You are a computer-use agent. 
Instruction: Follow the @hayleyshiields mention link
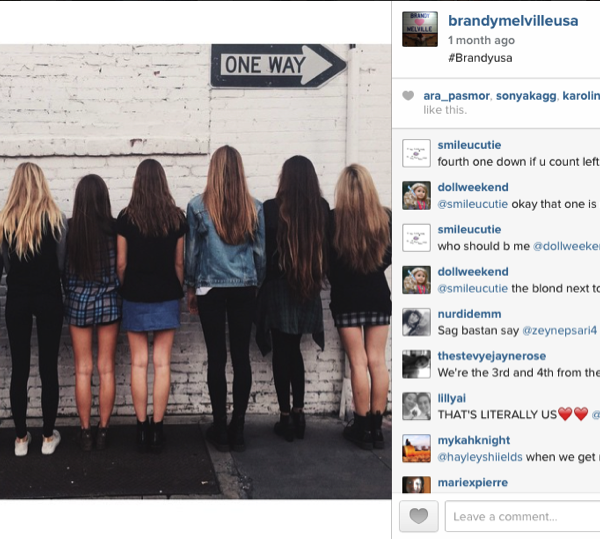[x=480, y=457]
